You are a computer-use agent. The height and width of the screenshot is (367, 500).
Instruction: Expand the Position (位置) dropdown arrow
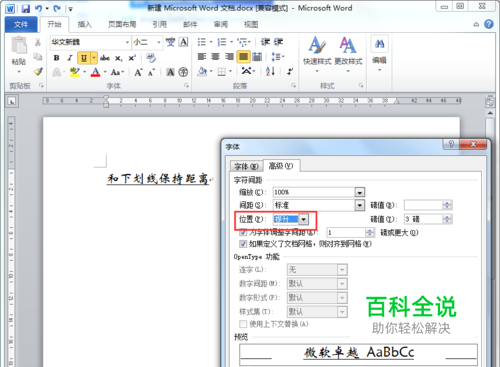tap(303, 219)
